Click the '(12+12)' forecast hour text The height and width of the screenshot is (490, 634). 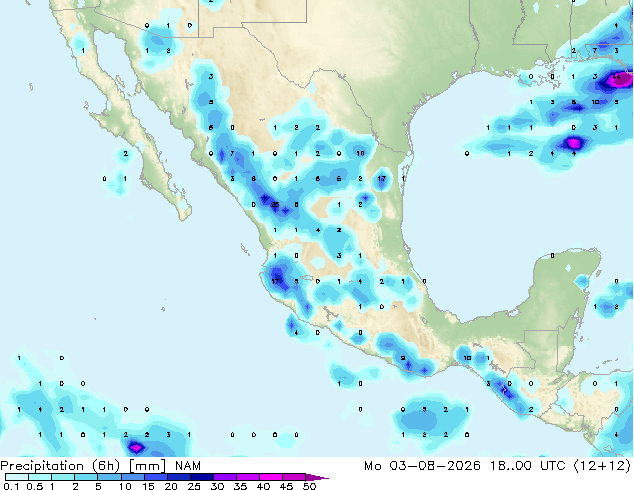tap(602, 466)
